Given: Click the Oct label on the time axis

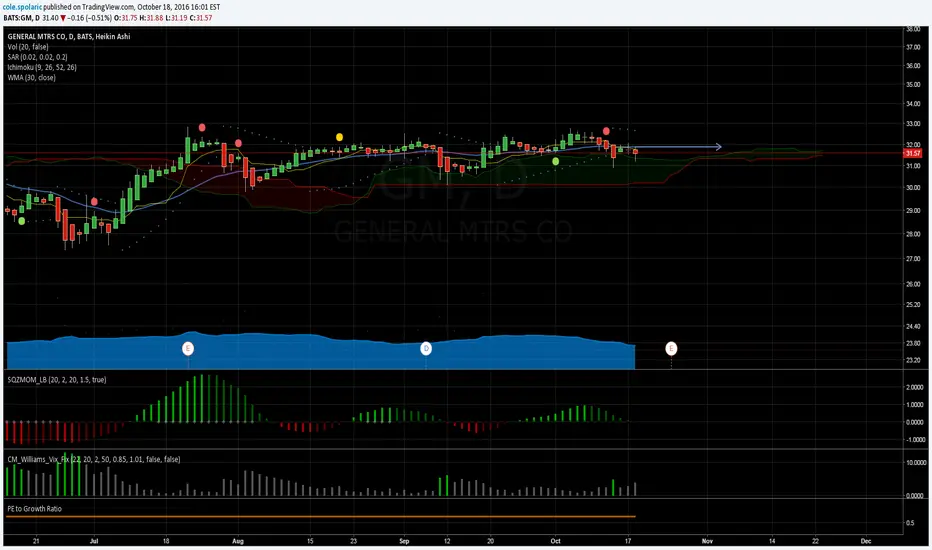Looking at the screenshot, I should [555, 541].
